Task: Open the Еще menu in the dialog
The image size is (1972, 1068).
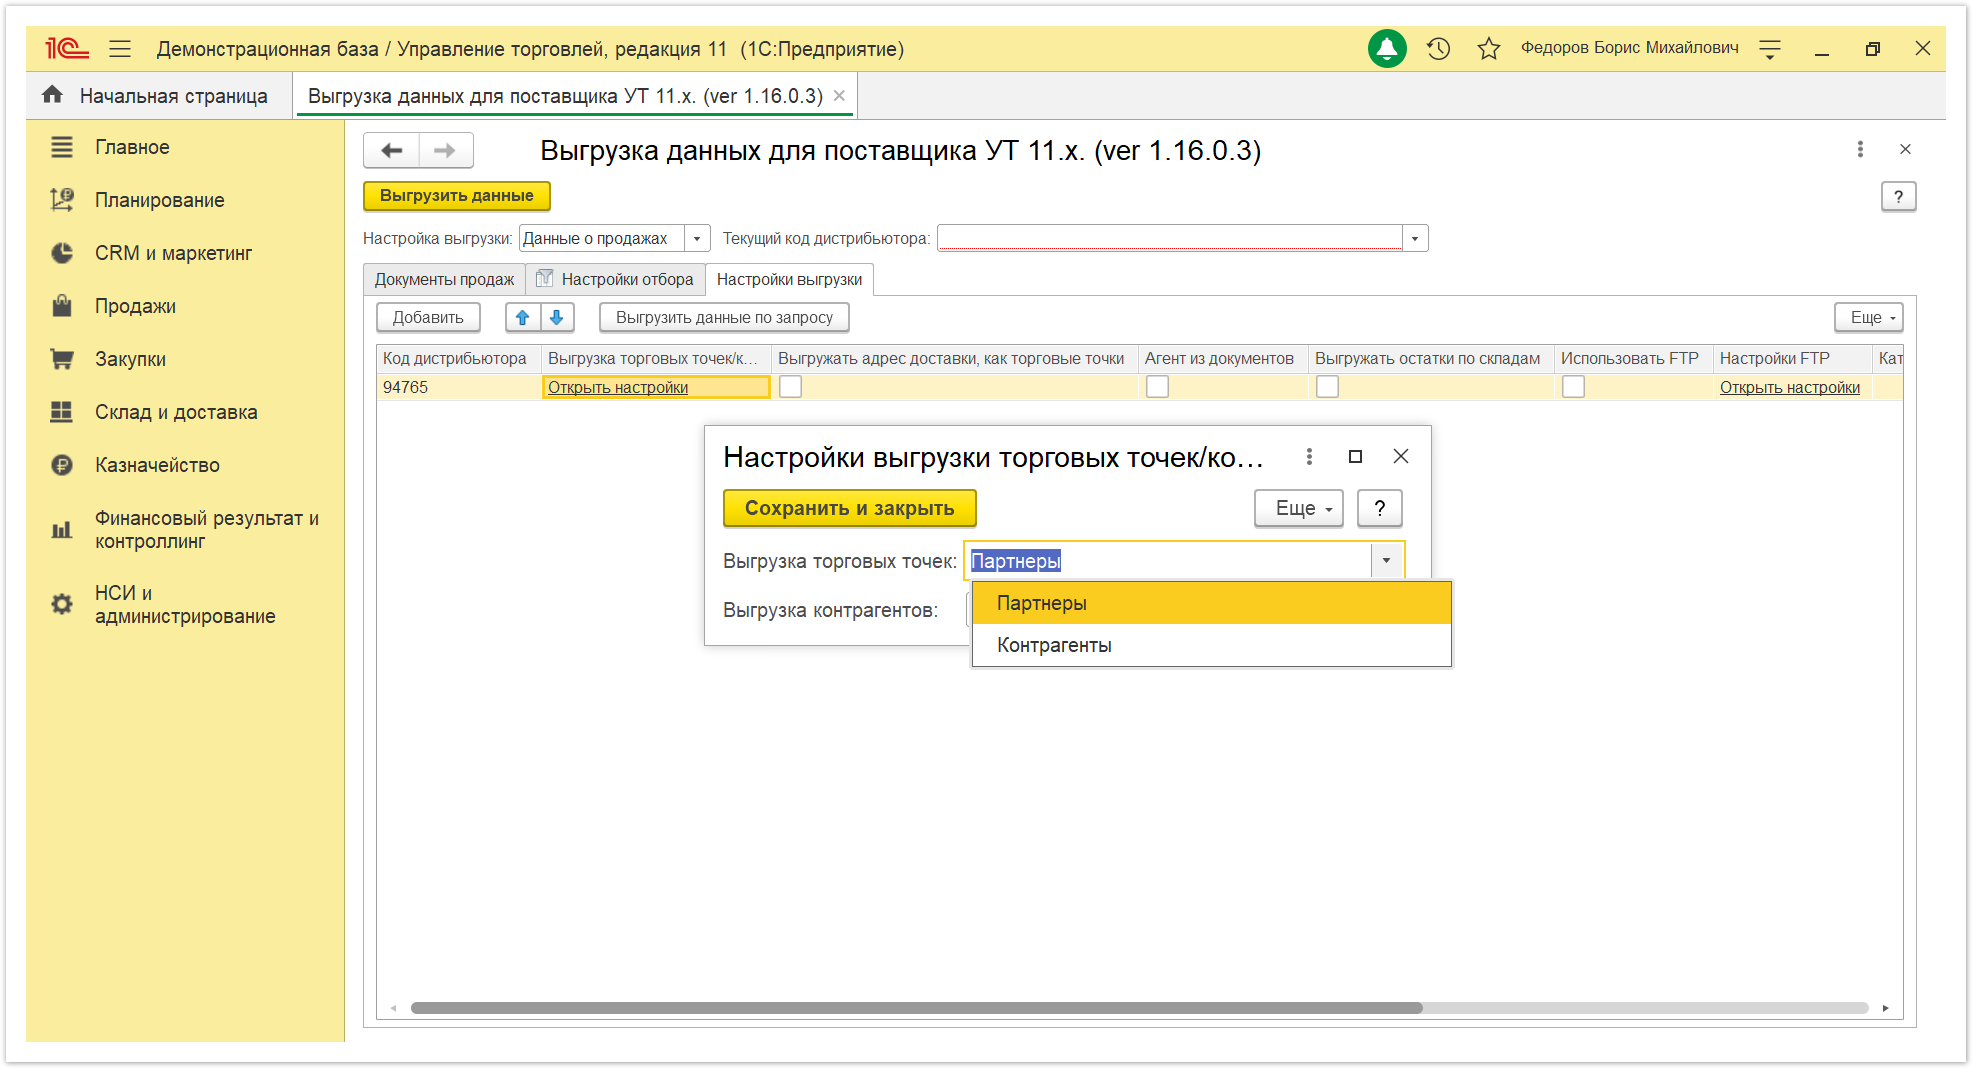Action: 1298,508
